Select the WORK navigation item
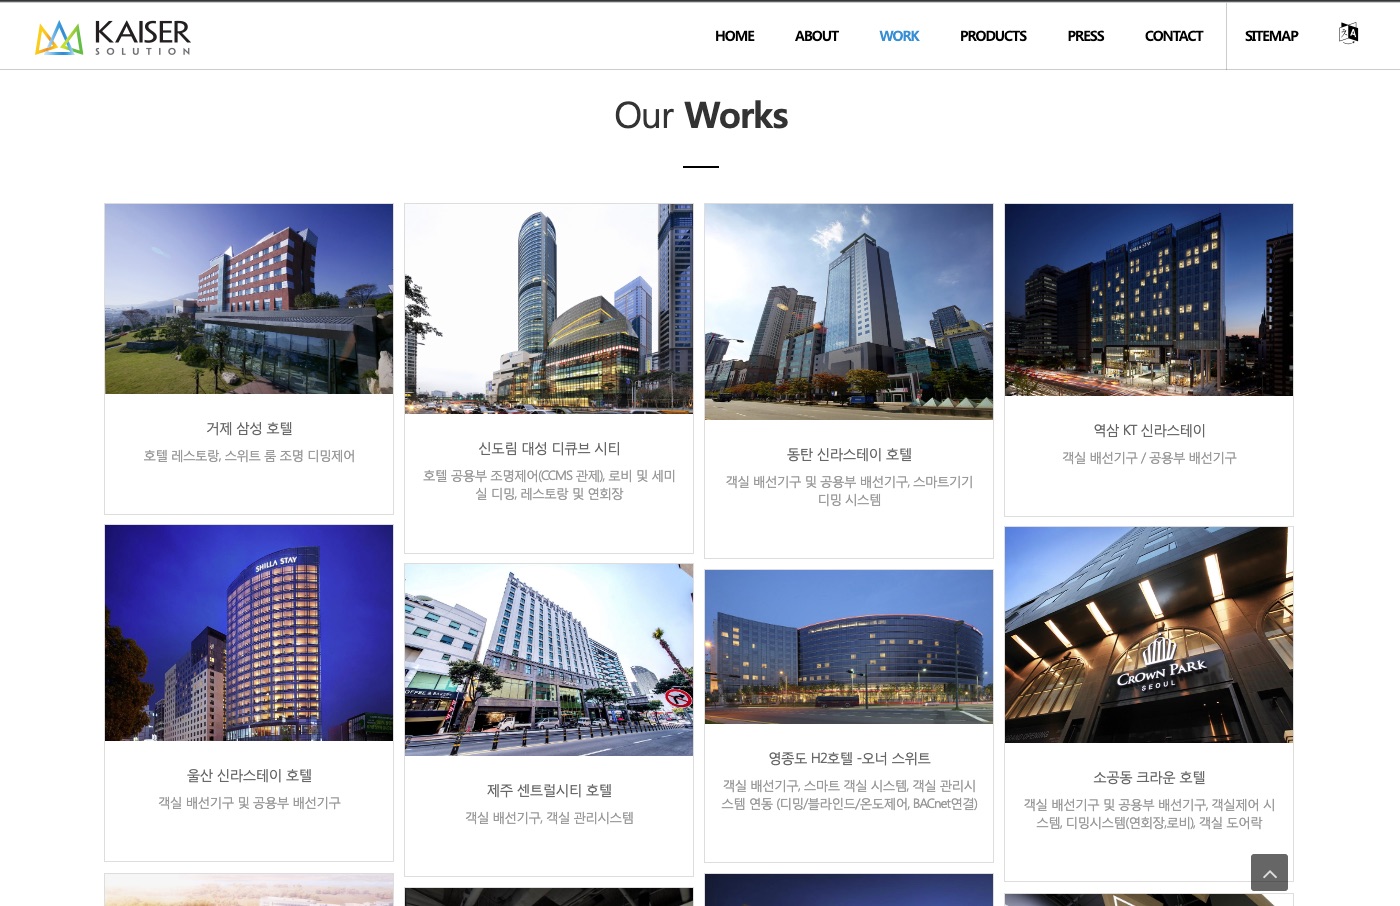The height and width of the screenshot is (906, 1400). click(899, 36)
